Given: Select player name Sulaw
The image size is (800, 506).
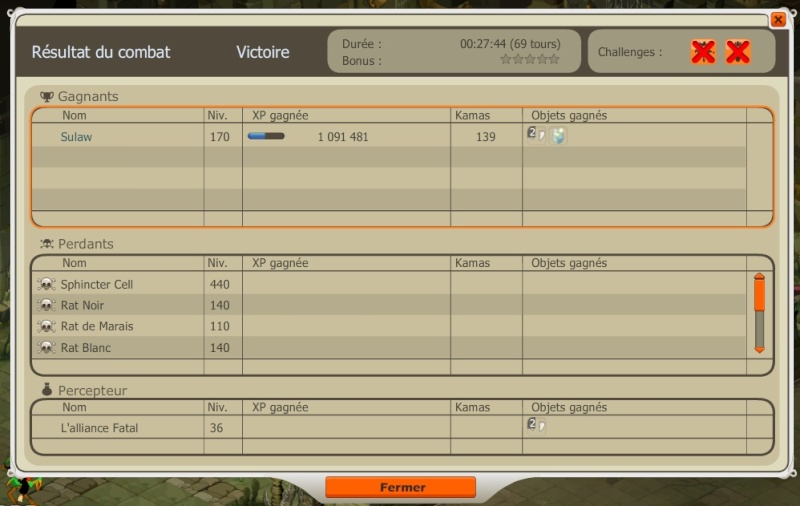Looking at the screenshot, I should pos(76,137).
